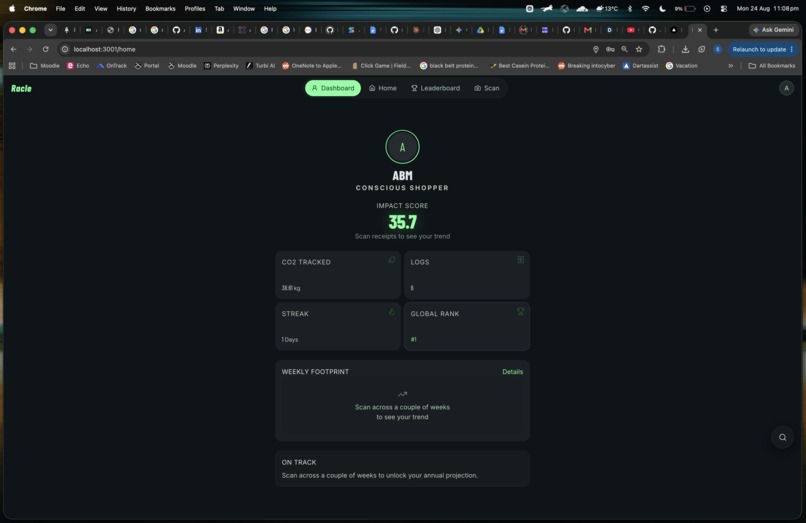Click the browser forward arrow
Image resolution: width=806 pixels, height=523 pixels.
coord(29,49)
